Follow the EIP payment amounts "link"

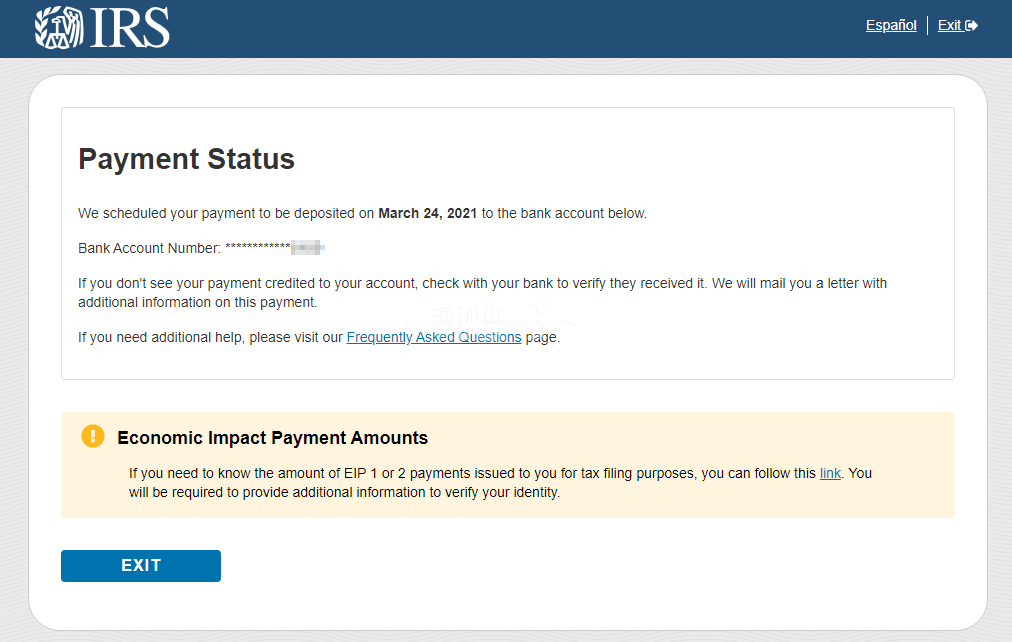[x=830, y=473]
